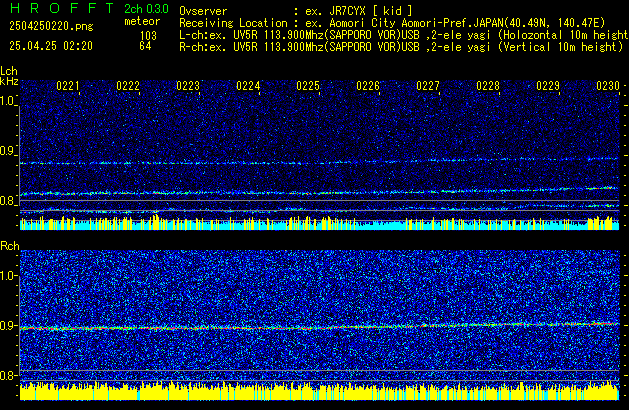Click the Ovserver line with JR7CYX
The height and width of the screenshot is (410, 629).
(x=296, y=11)
